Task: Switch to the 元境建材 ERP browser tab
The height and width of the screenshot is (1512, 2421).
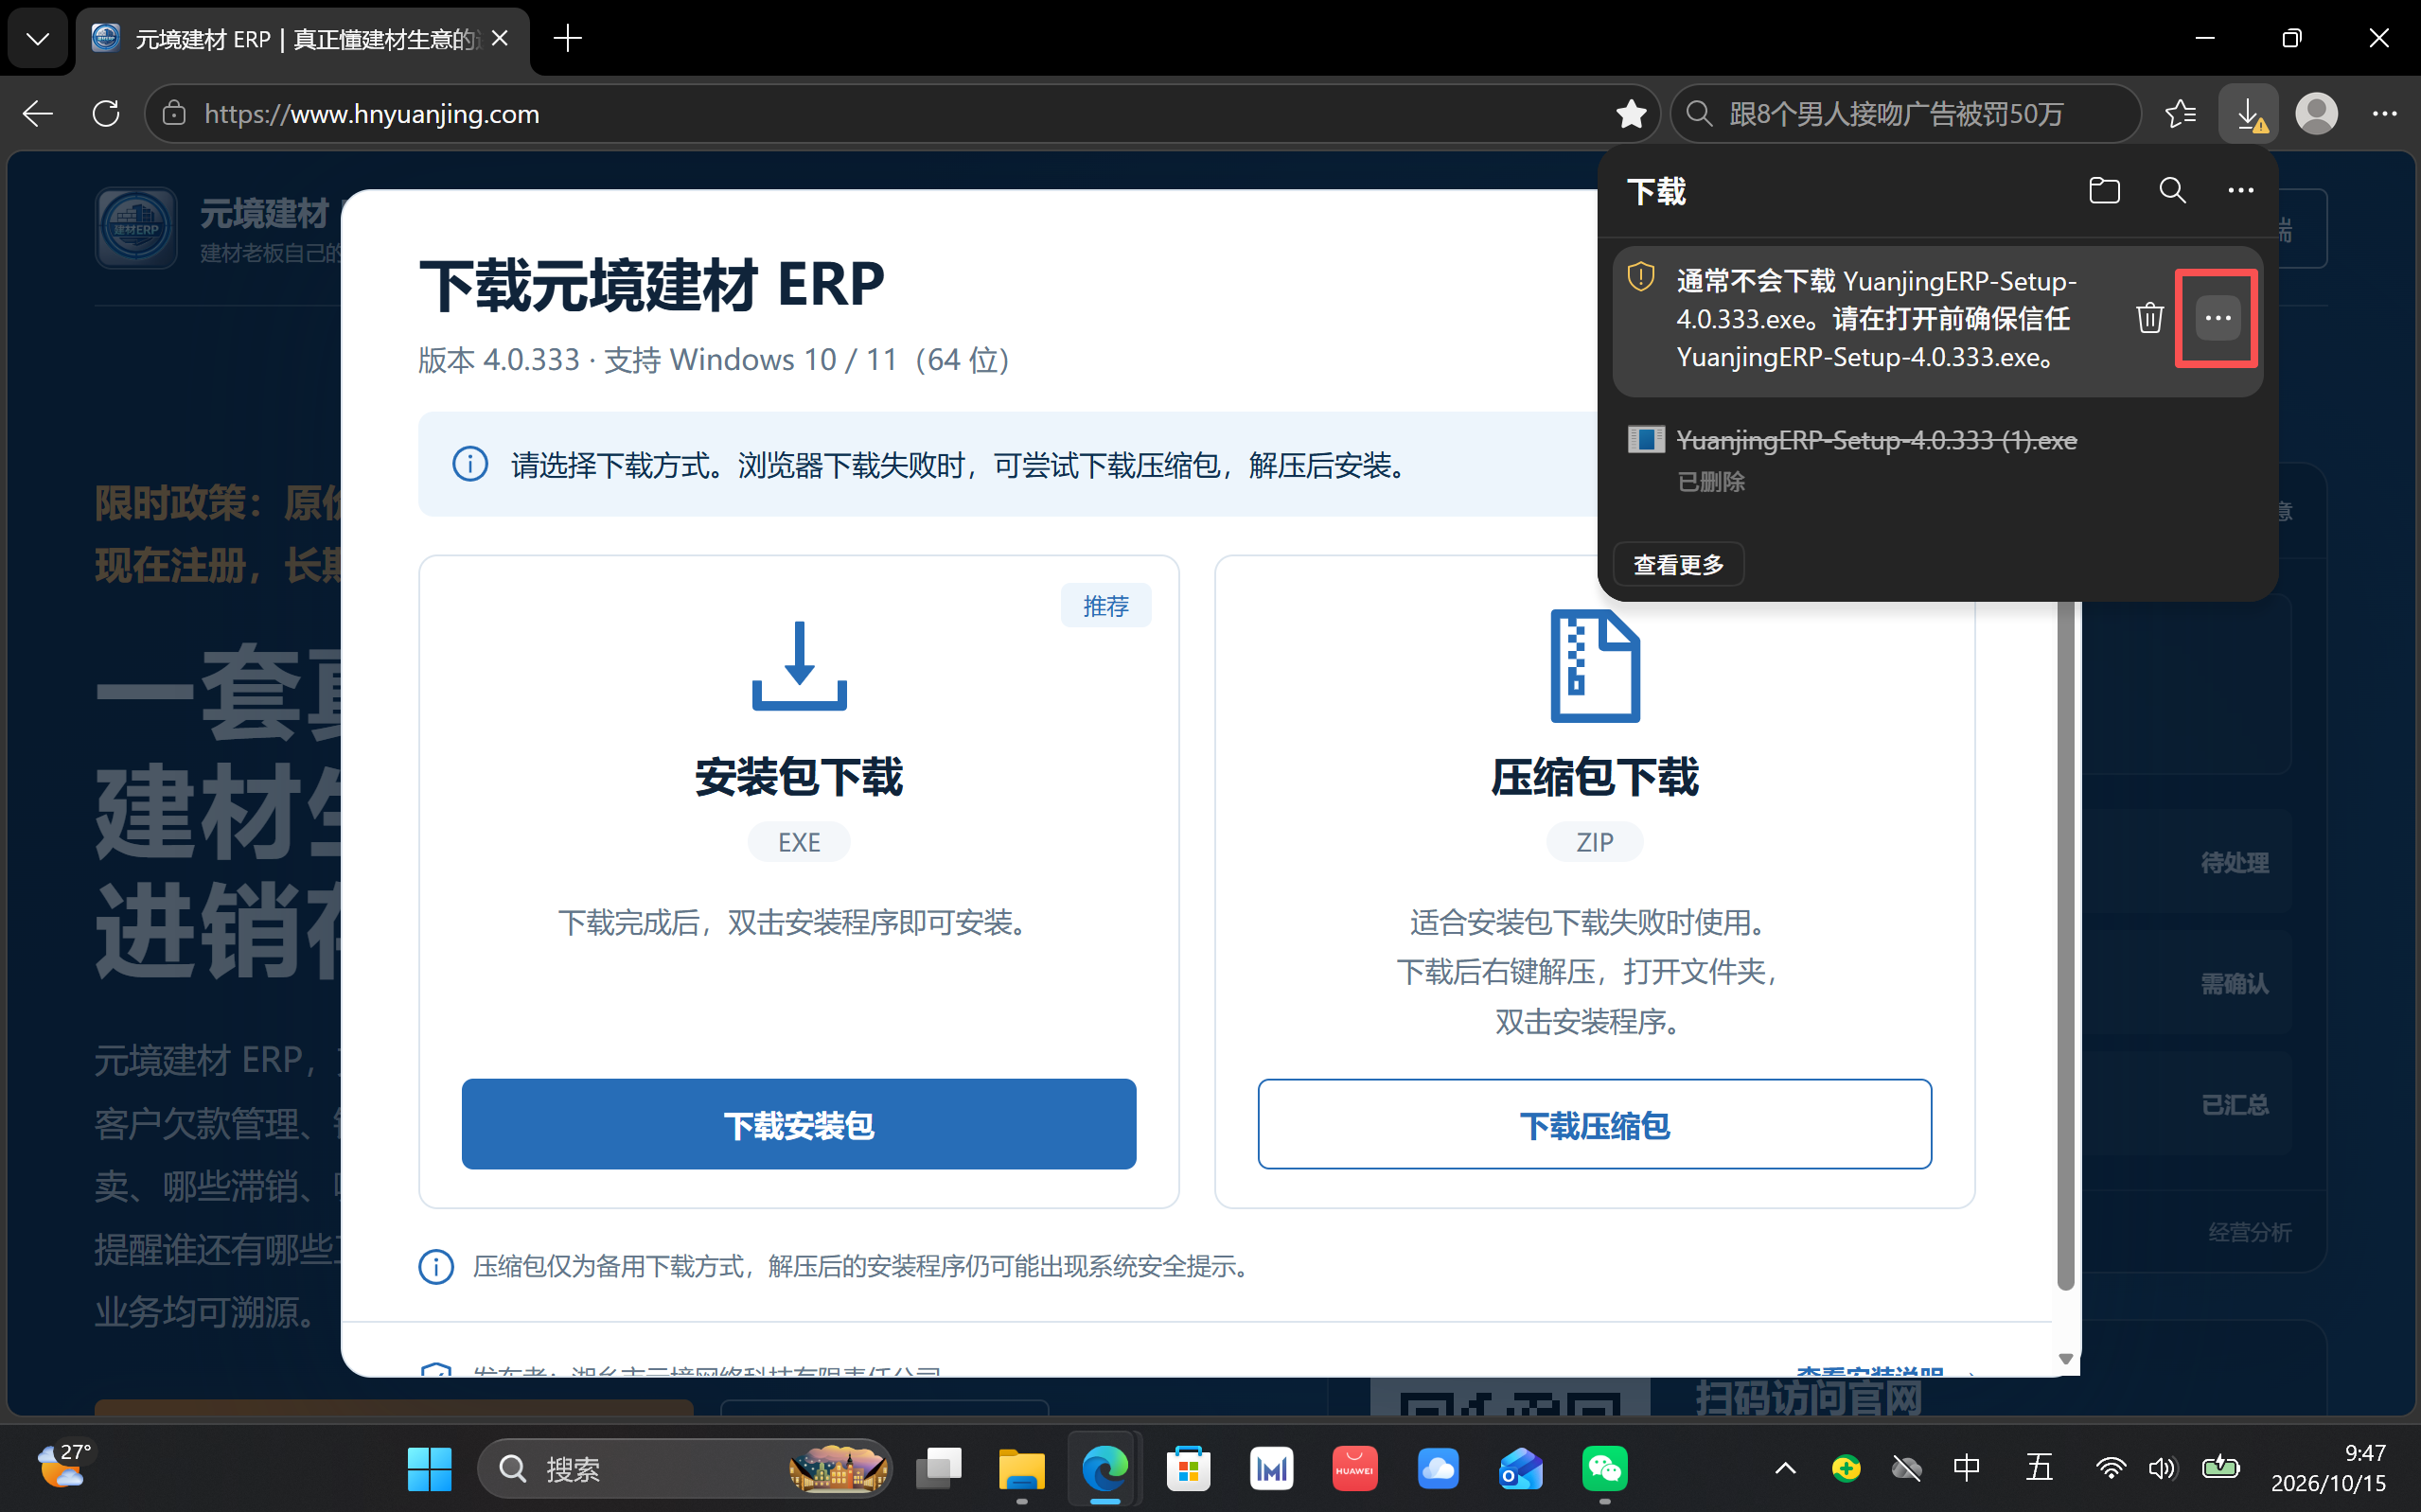Action: pos(303,39)
